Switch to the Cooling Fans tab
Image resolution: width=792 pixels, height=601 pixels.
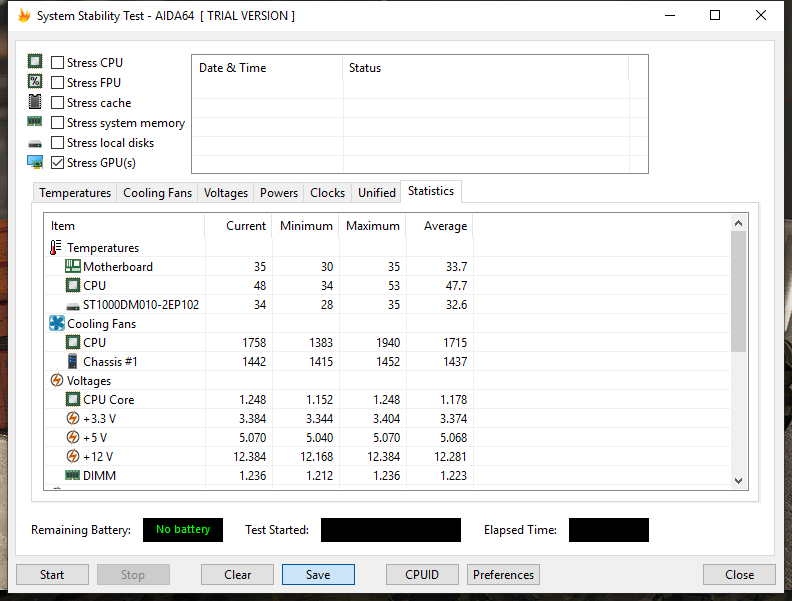pos(157,193)
